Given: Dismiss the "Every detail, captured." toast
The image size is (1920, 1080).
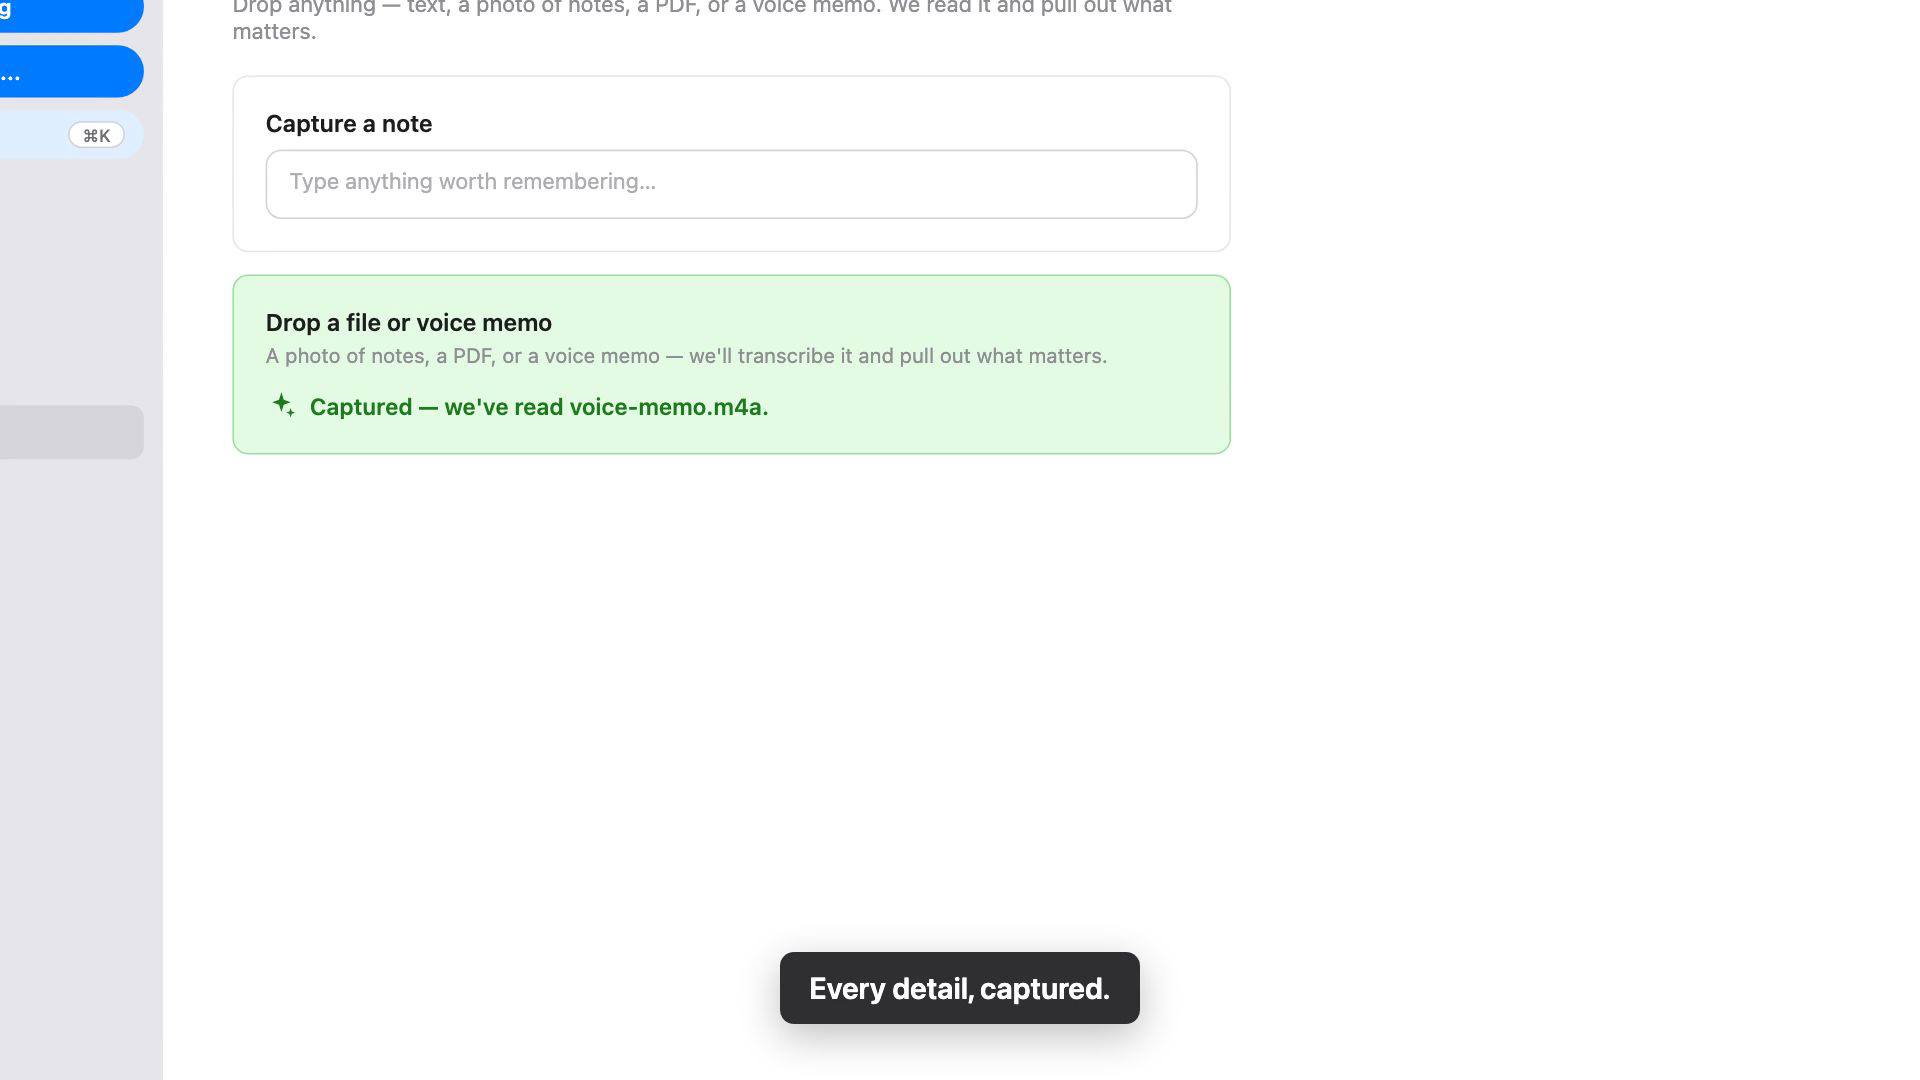Looking at the screenshot, I should (x=959, y=988).
